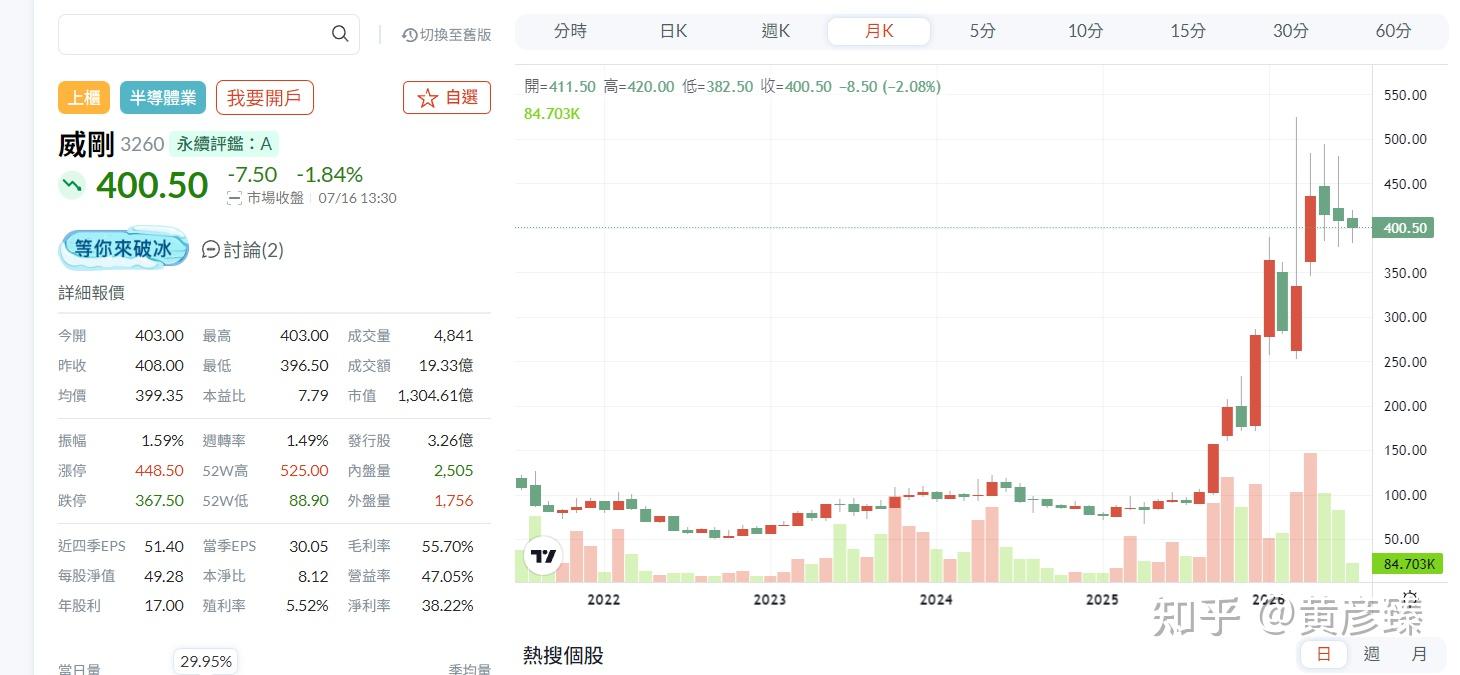
Task: Switch chart to 10分 interval
Action: pyautogui.click(x=1085, y=31)
